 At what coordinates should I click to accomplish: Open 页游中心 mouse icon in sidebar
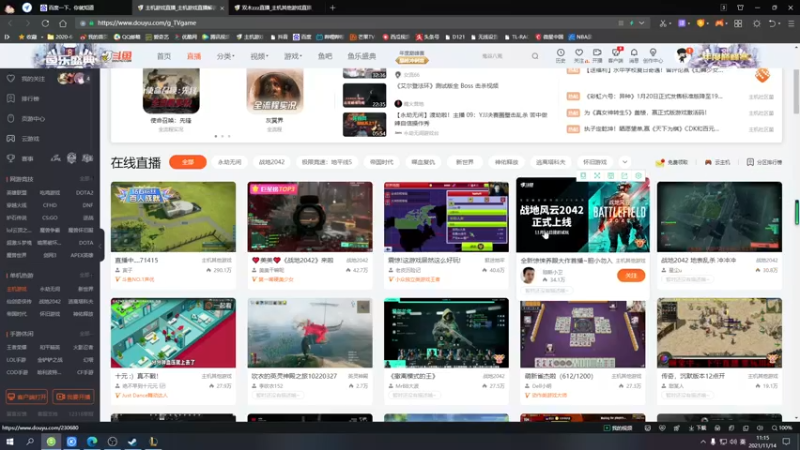click(11, 118)
